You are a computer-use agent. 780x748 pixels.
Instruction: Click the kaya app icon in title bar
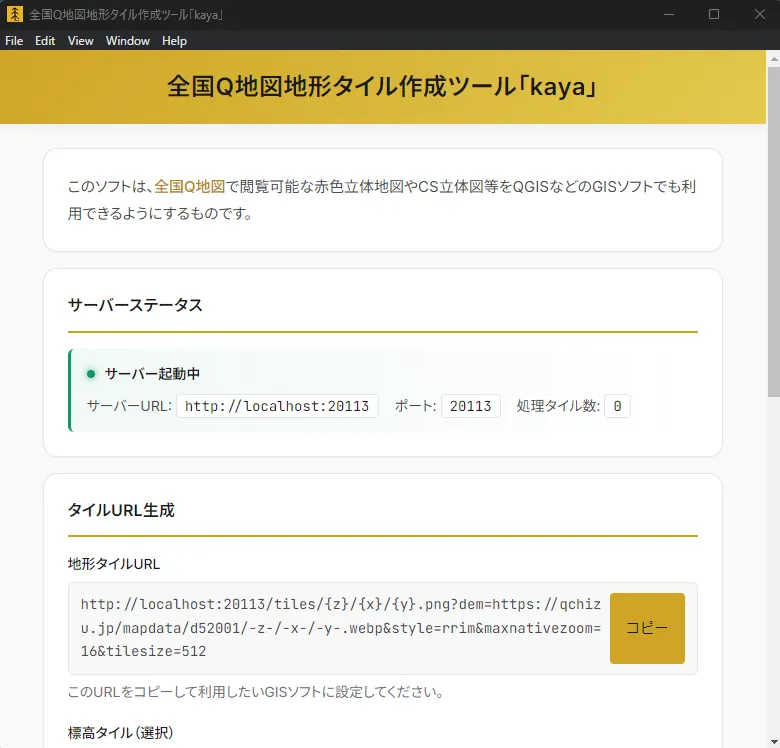click(x=15, y=14)
